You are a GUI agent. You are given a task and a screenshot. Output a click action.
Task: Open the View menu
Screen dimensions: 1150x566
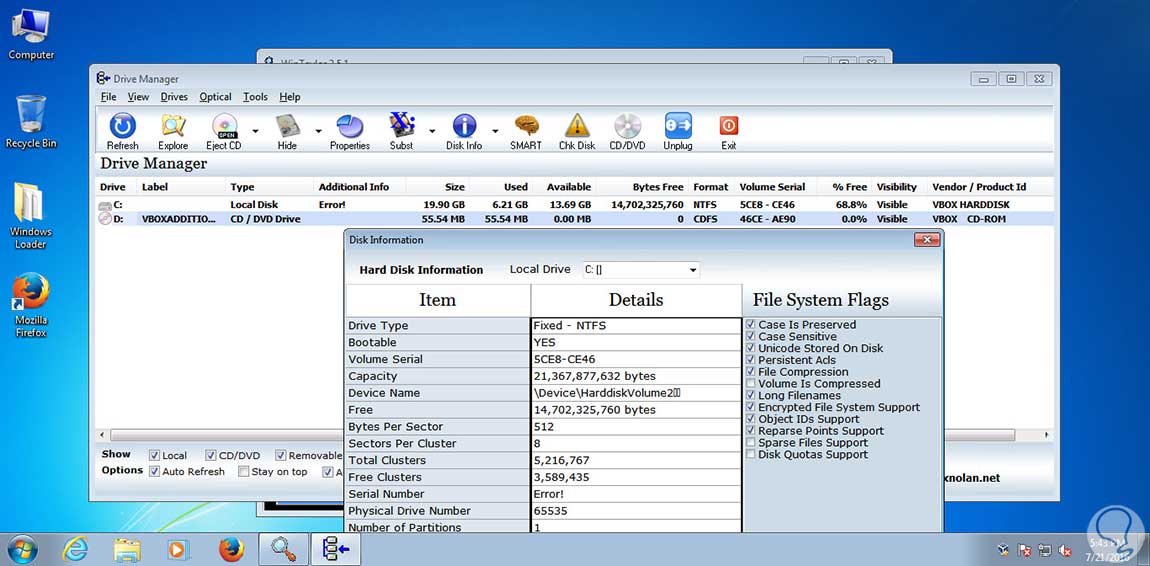tap(138, 97)
